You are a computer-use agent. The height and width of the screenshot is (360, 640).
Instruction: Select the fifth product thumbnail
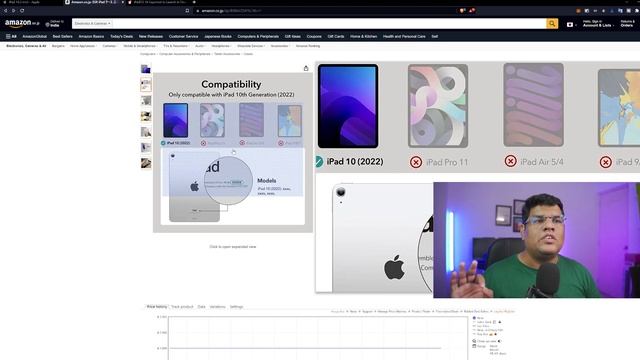click(x=146, y=131)
